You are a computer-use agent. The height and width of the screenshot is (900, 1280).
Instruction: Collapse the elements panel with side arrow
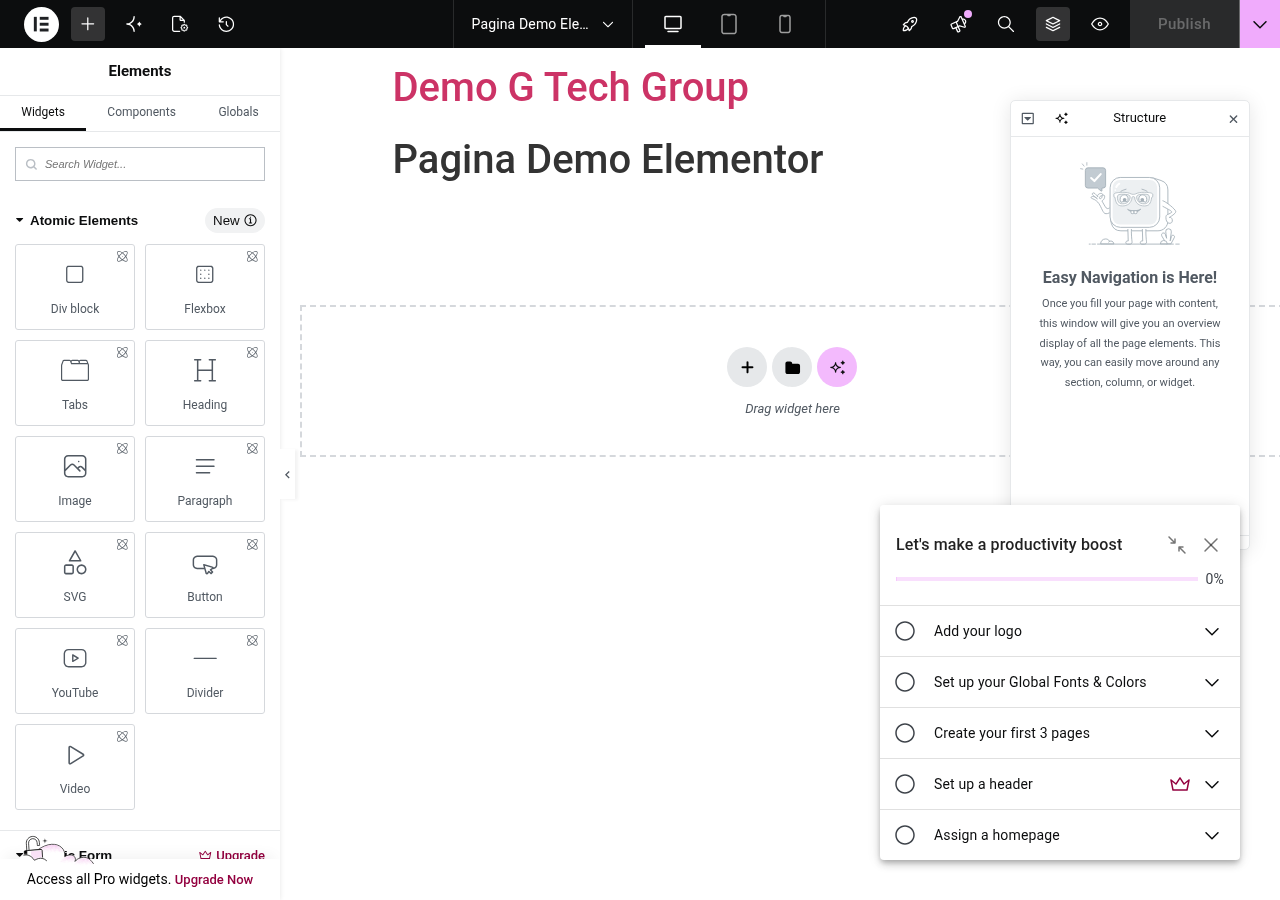click(x=287, y=475)
